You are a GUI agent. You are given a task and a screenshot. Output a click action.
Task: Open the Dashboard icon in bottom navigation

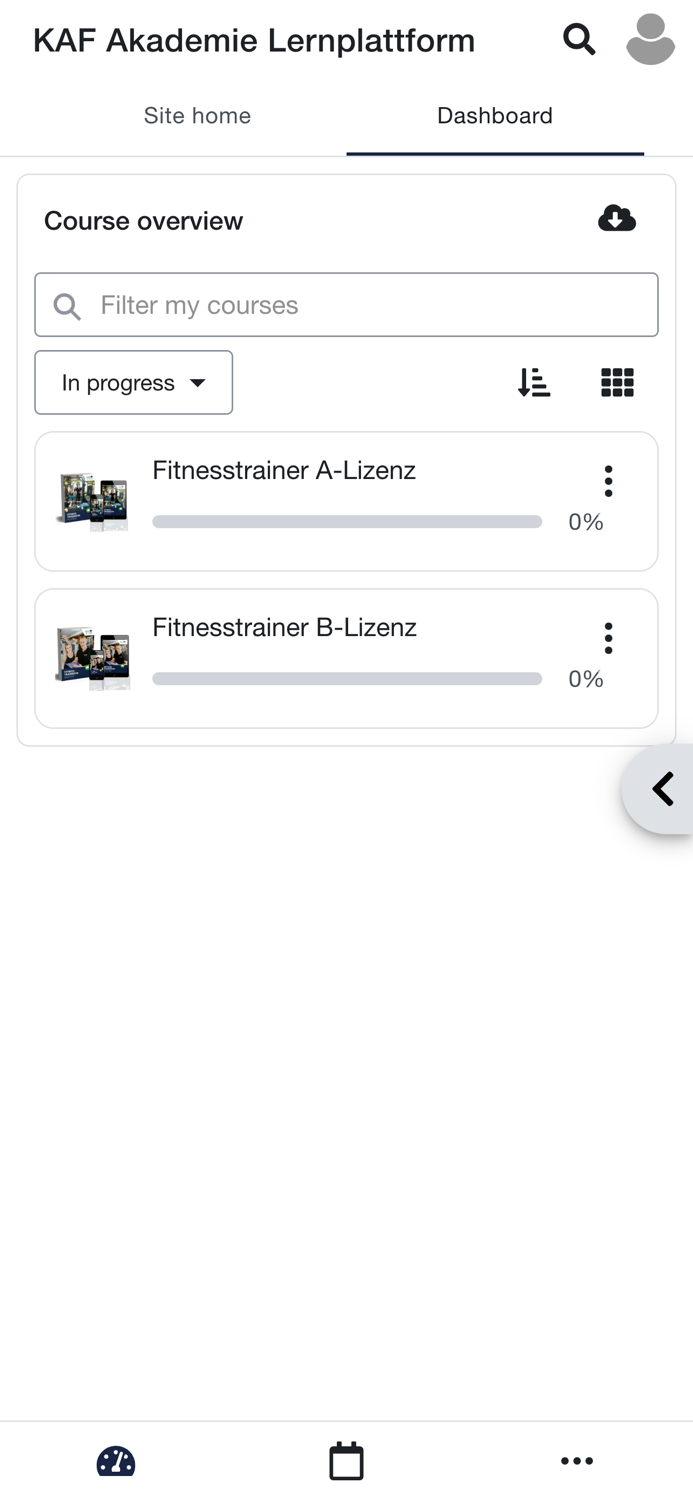pyautogui.click(x=115, y=1460)
